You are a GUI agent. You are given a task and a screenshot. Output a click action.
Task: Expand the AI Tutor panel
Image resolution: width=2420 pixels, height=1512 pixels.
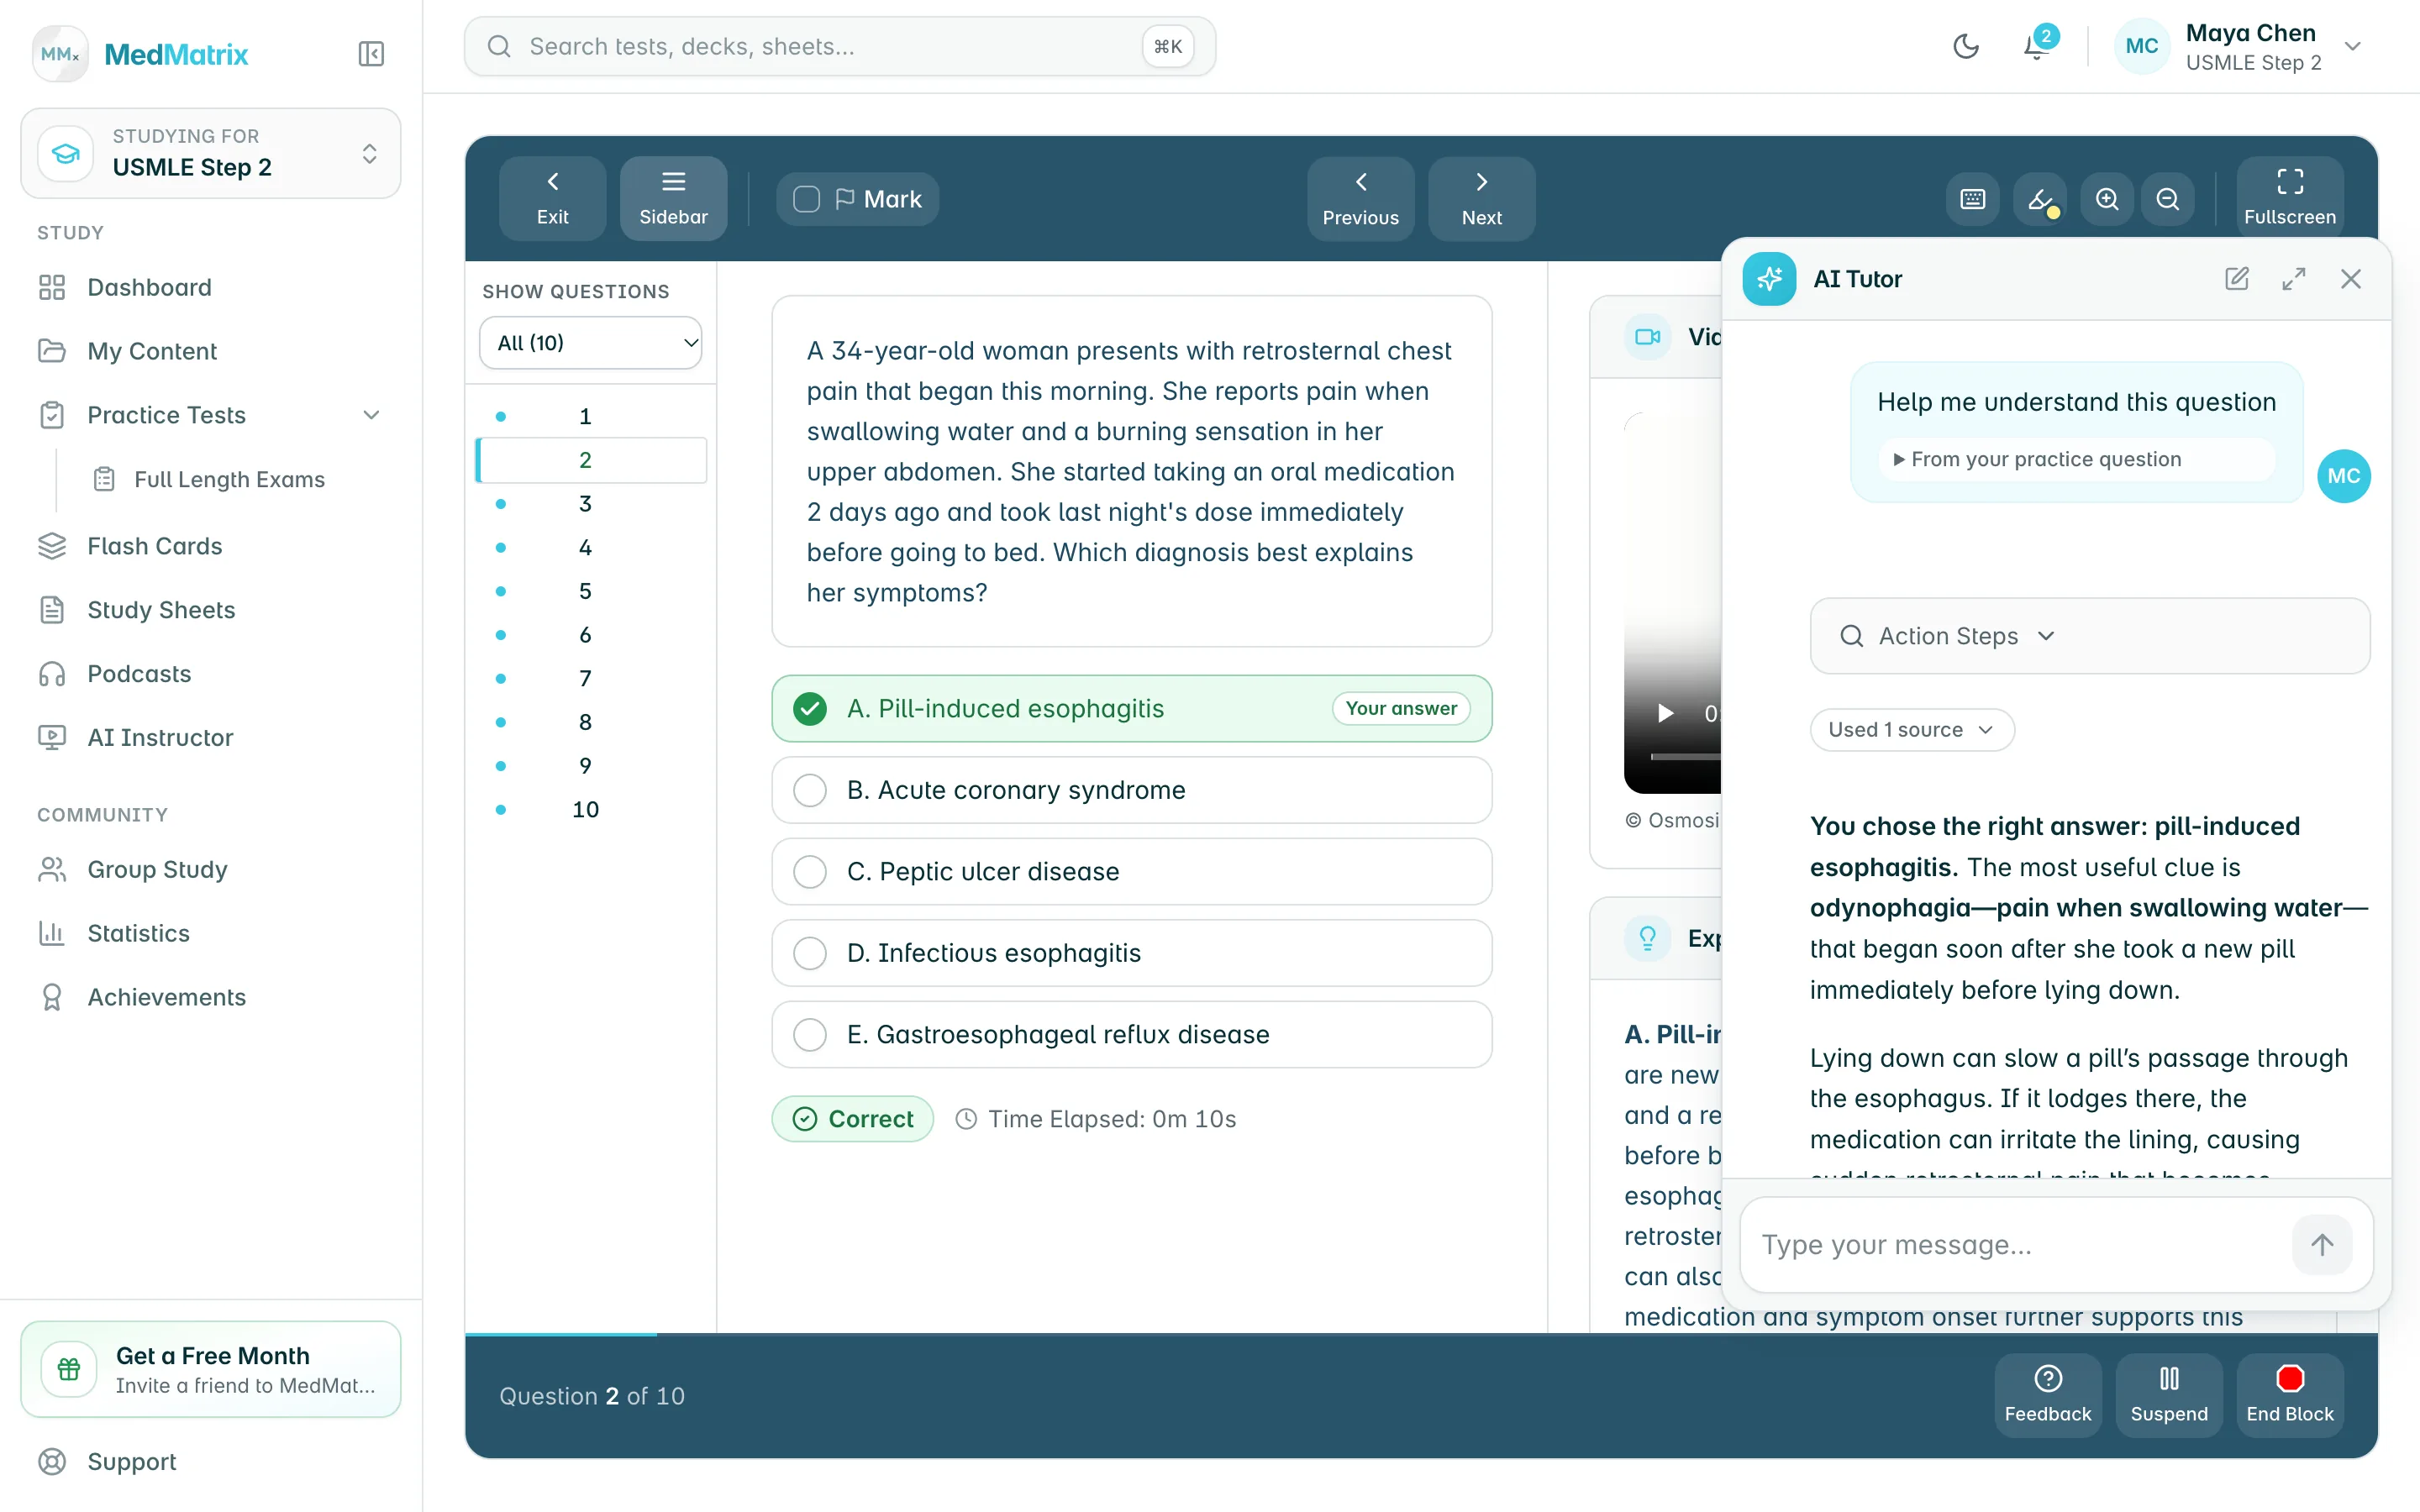pos(2294,279)
